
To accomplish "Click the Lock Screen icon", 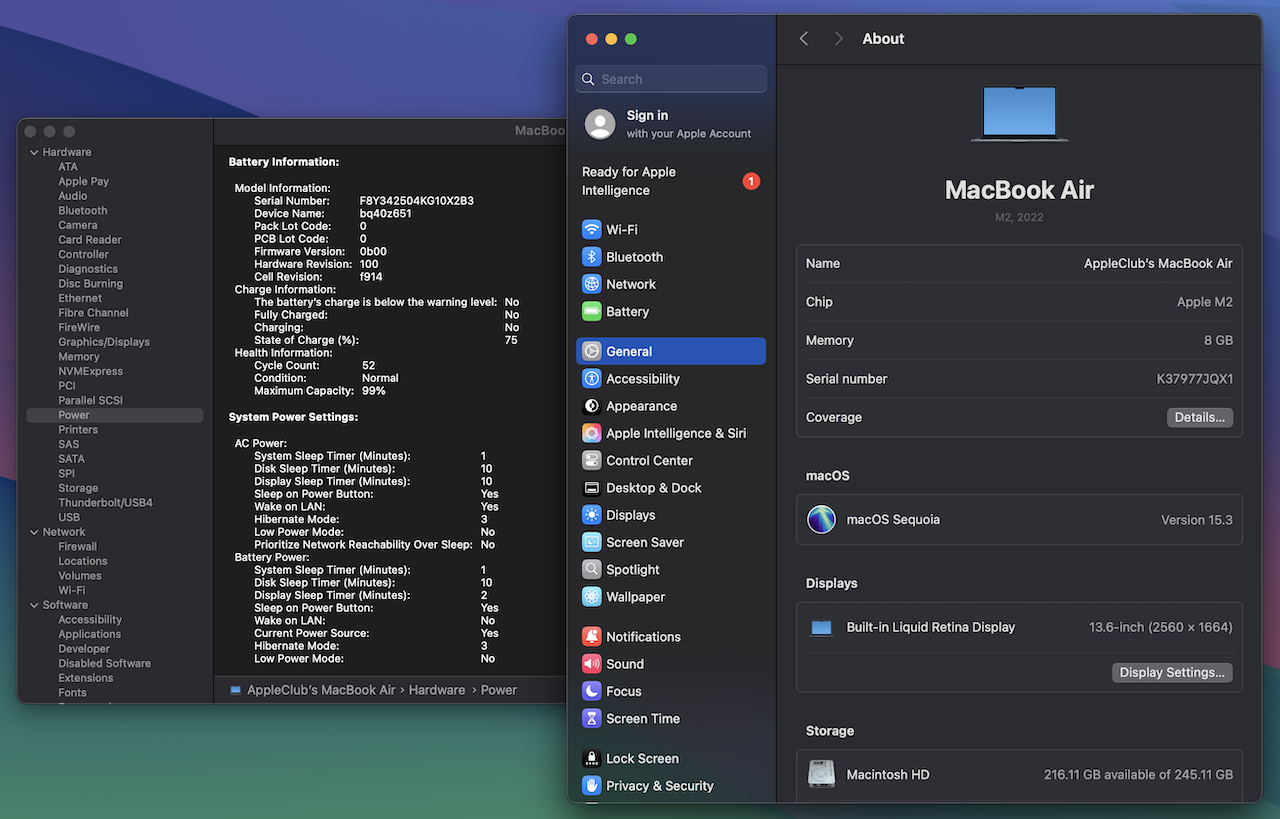I will [x=592, y=759].
